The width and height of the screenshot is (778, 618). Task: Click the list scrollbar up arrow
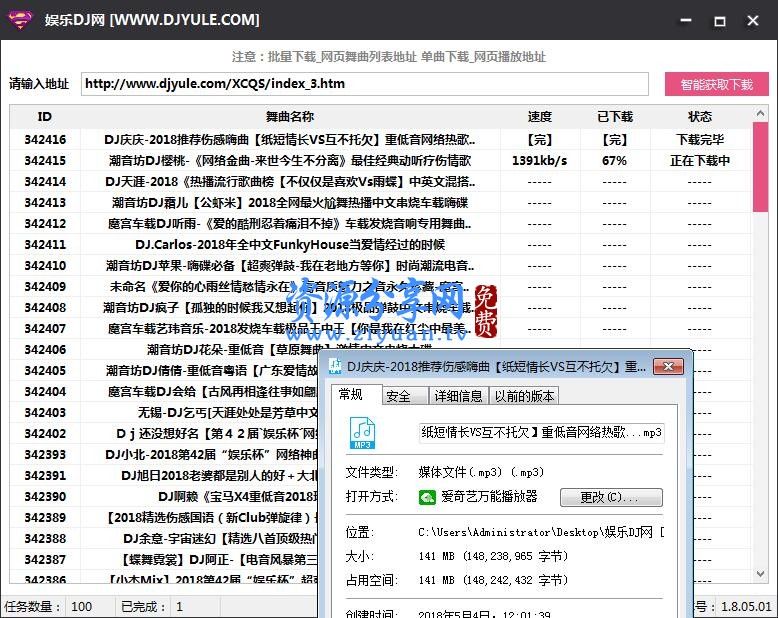(x=760, y=114)
